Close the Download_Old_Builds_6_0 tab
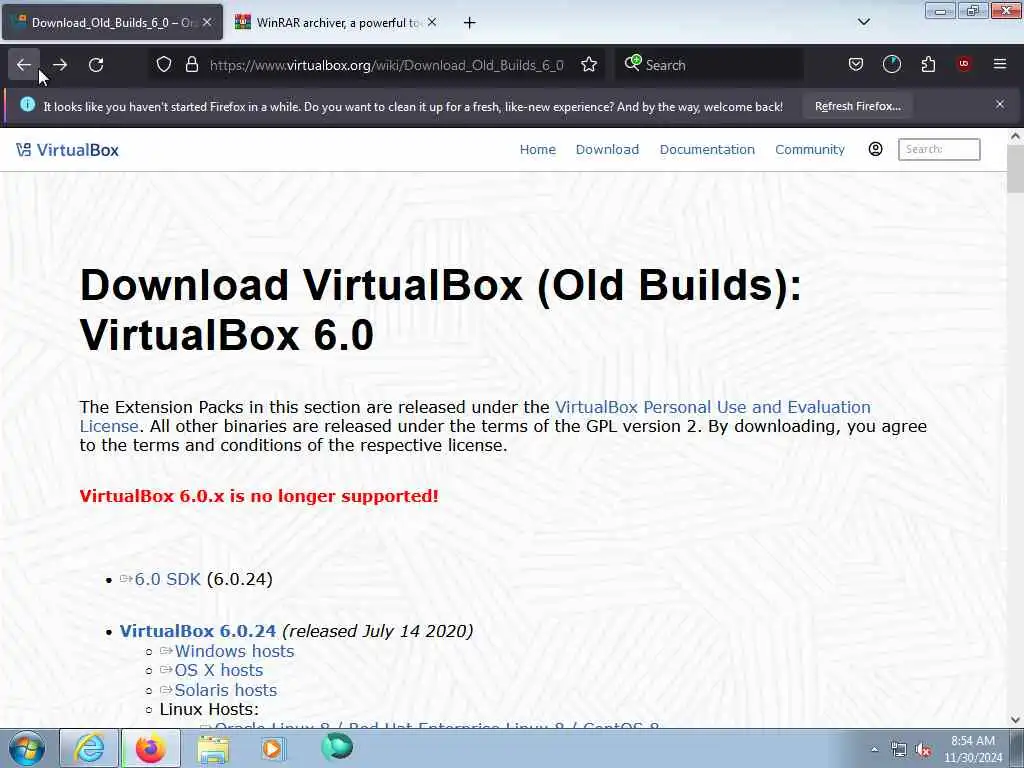 tap(207, 22)
